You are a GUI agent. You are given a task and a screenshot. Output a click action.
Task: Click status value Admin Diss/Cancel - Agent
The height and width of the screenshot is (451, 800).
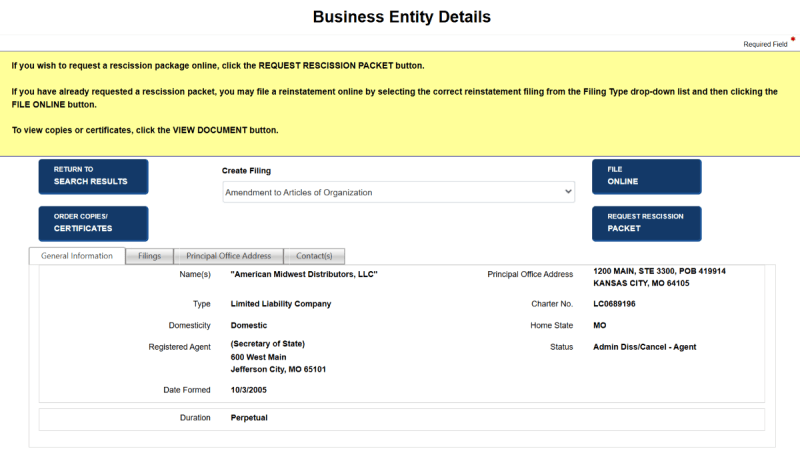(644, 347)
